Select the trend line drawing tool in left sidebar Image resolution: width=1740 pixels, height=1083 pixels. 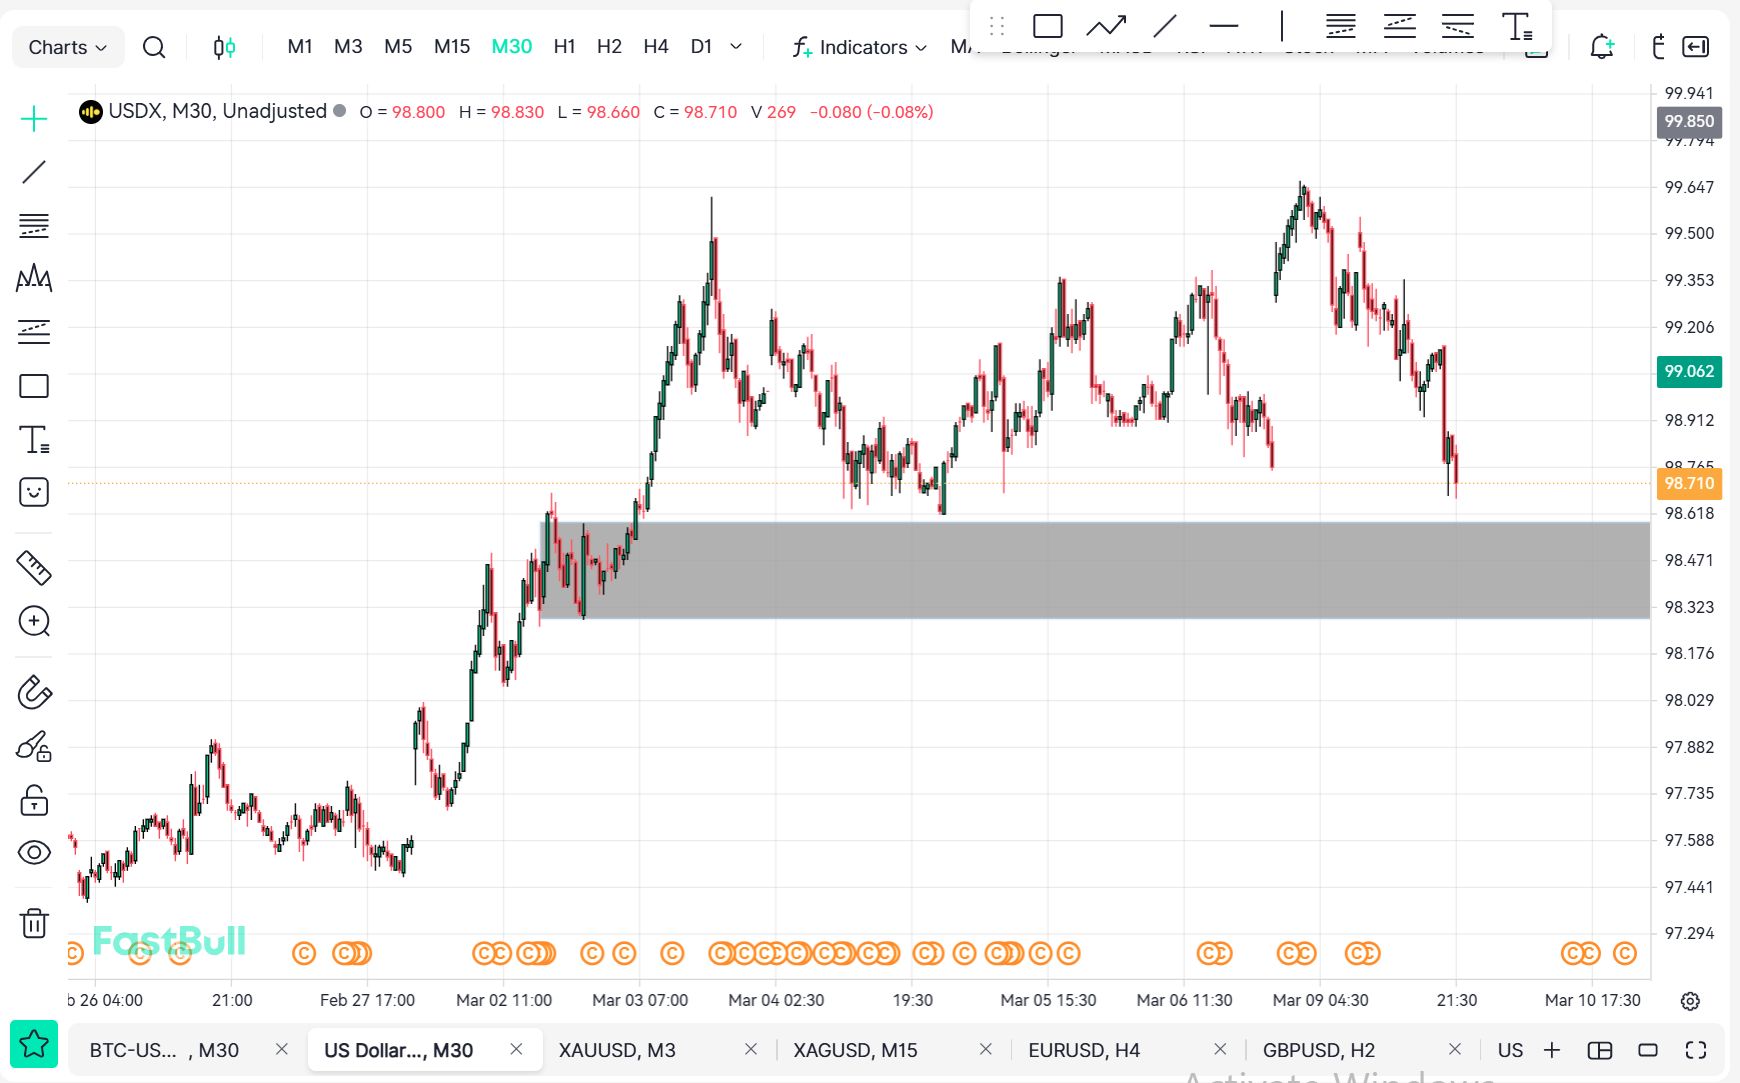(x=34, y=172)
